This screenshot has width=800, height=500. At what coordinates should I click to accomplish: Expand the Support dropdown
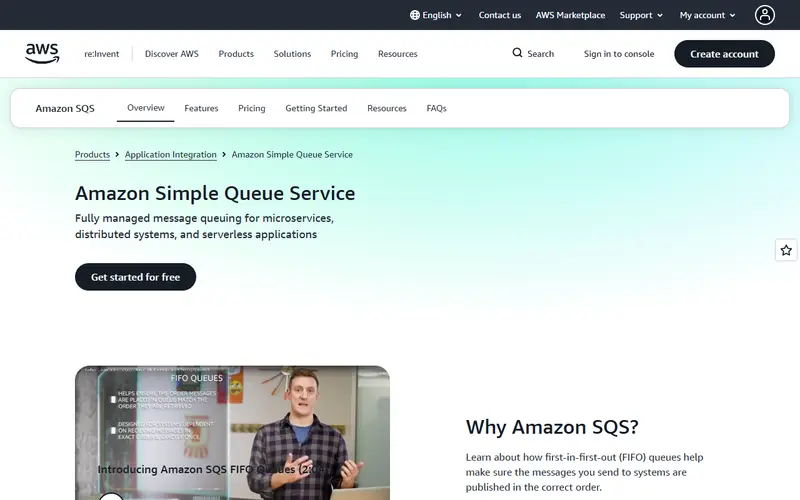[x=641, y=15]
